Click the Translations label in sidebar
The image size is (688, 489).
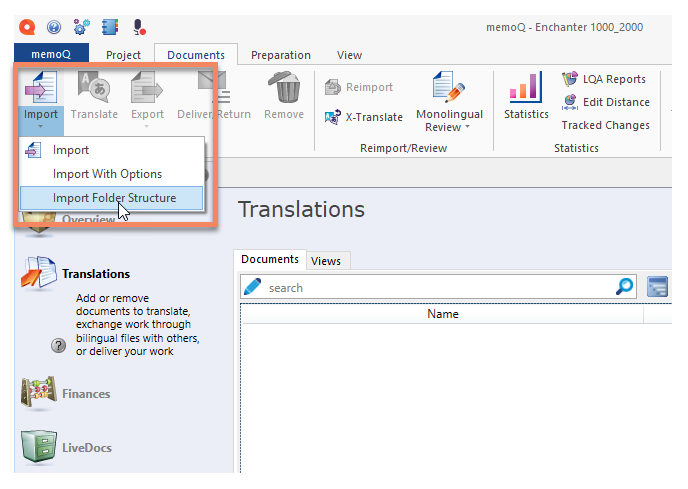point(96,274)
